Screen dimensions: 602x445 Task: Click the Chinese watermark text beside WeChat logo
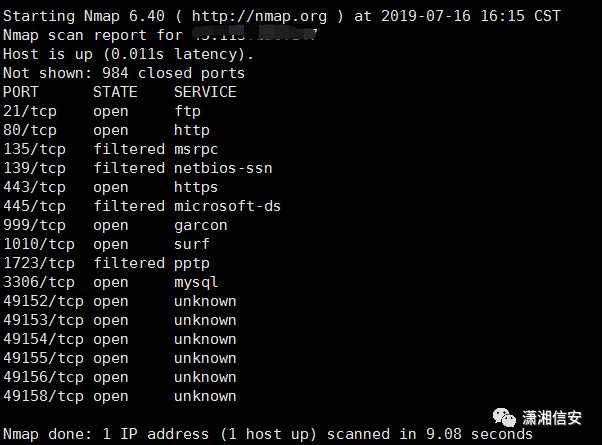pyautogui.click(x=552, y=418)
